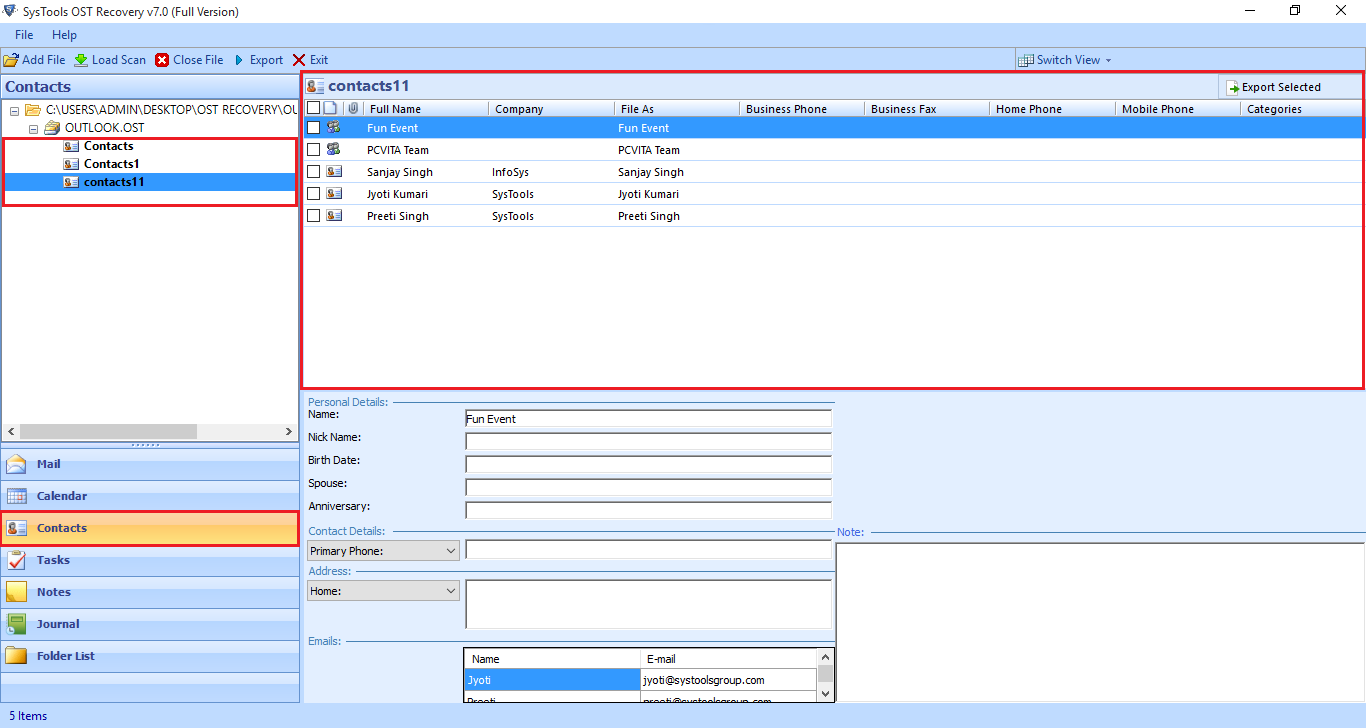Sort by File As column header

click(x=676, y=109)
